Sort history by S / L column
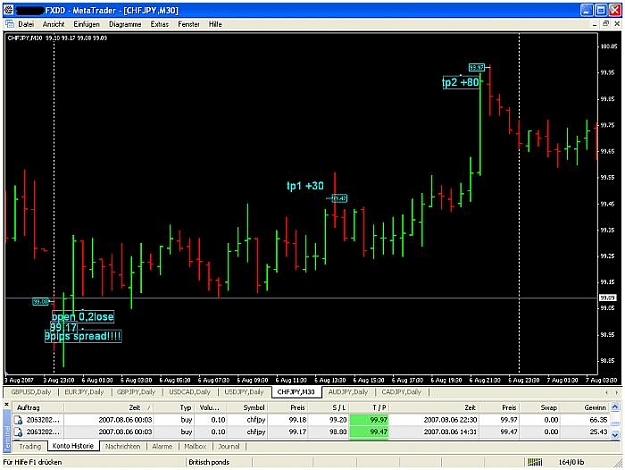625x470 pixels. click(329, 407)
